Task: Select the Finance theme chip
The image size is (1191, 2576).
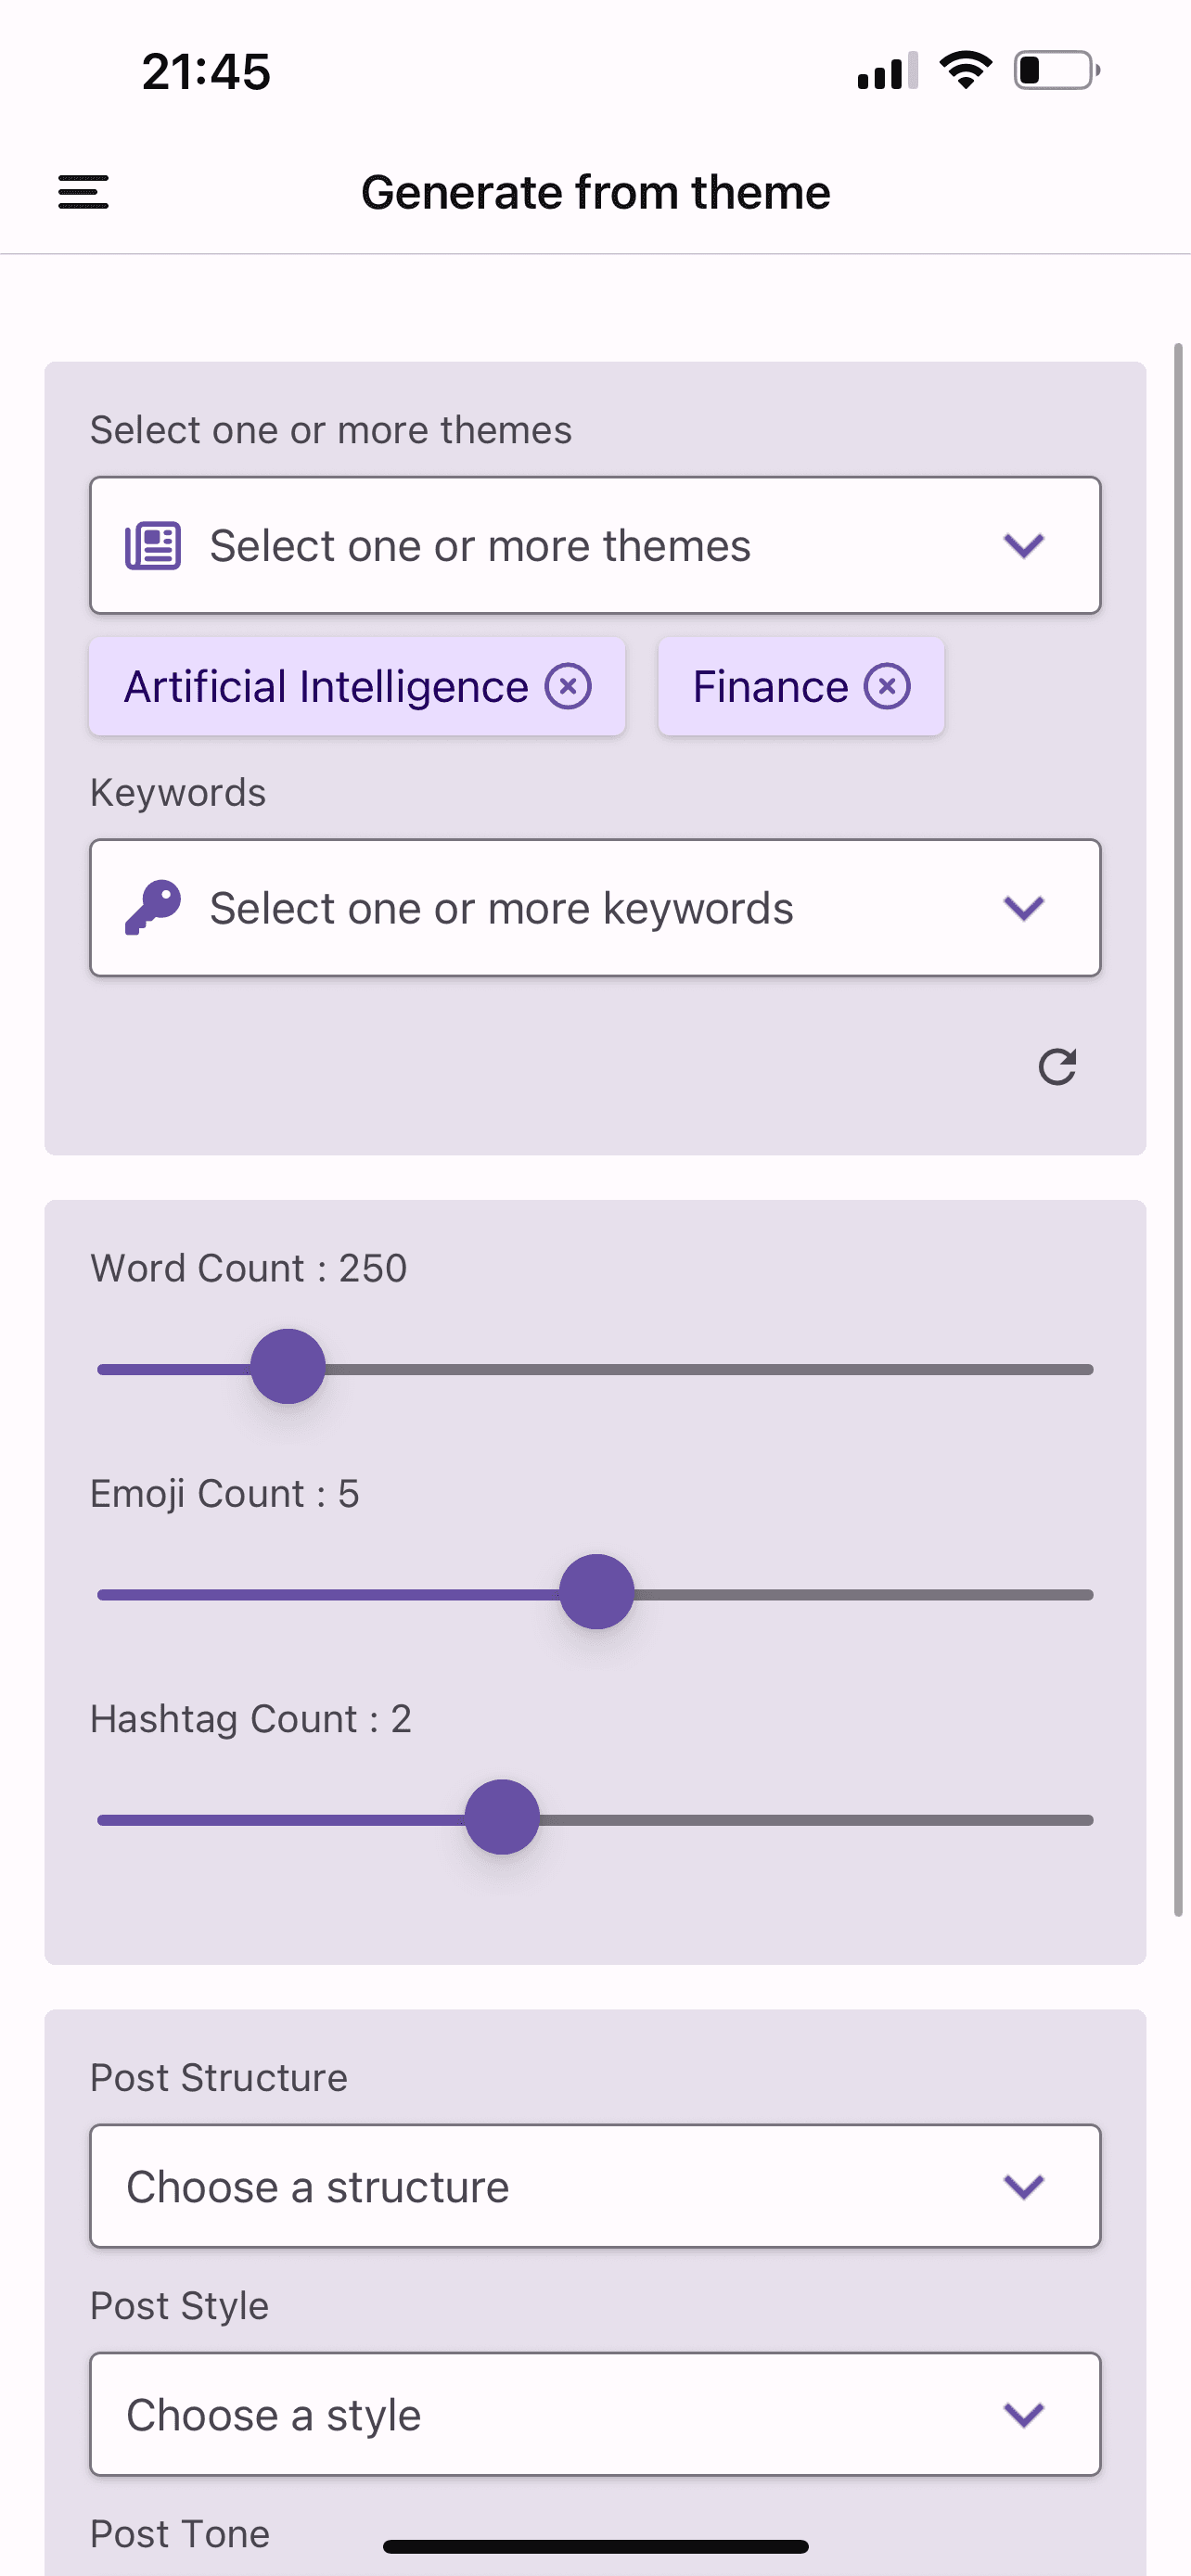Action: point(768,686)
